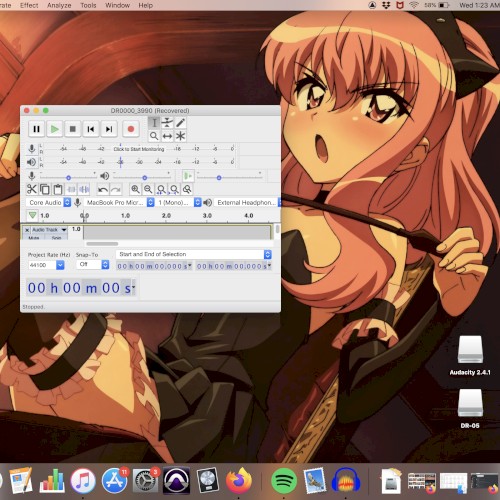Click the Redo arrow icon
The height and width of the screenshot is (500, 500).
coord(116,190)
